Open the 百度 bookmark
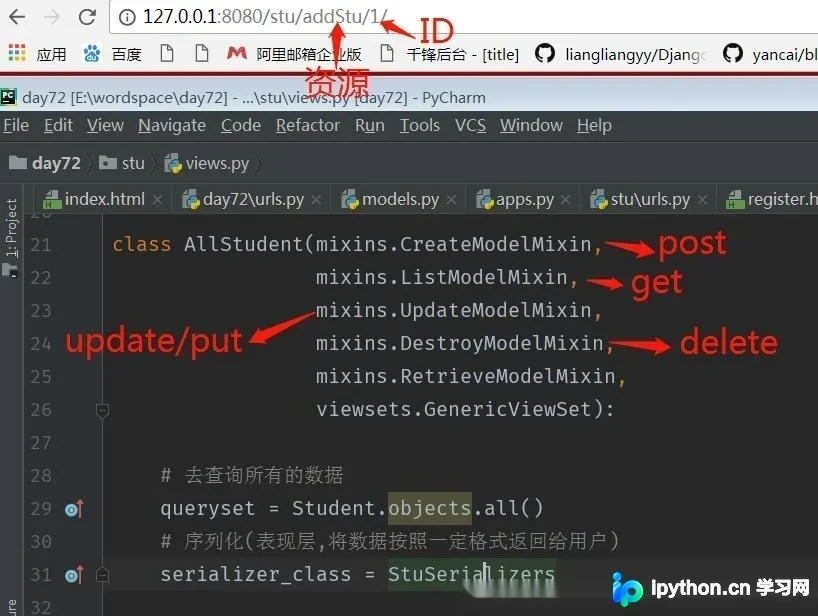818x616 pixels. coord(112,53)
